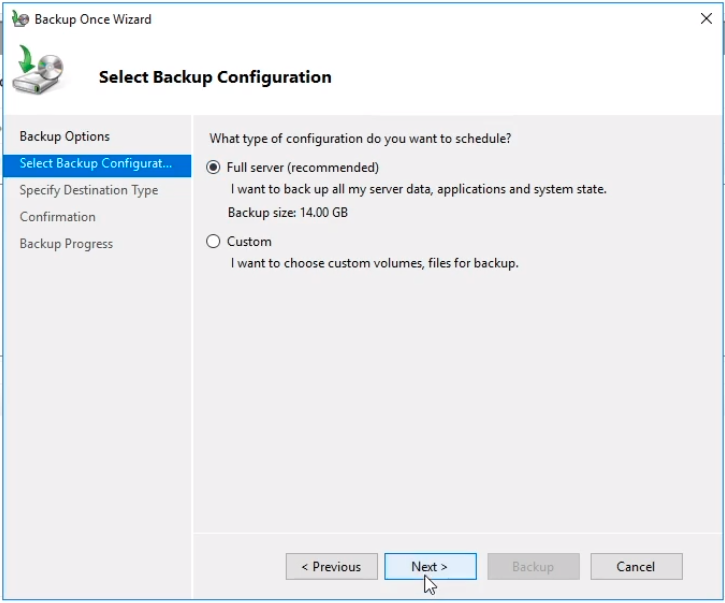This screenshot has height=603, width=725.
Task: Select the Full server (recommended) radio button
Action: 213,167
